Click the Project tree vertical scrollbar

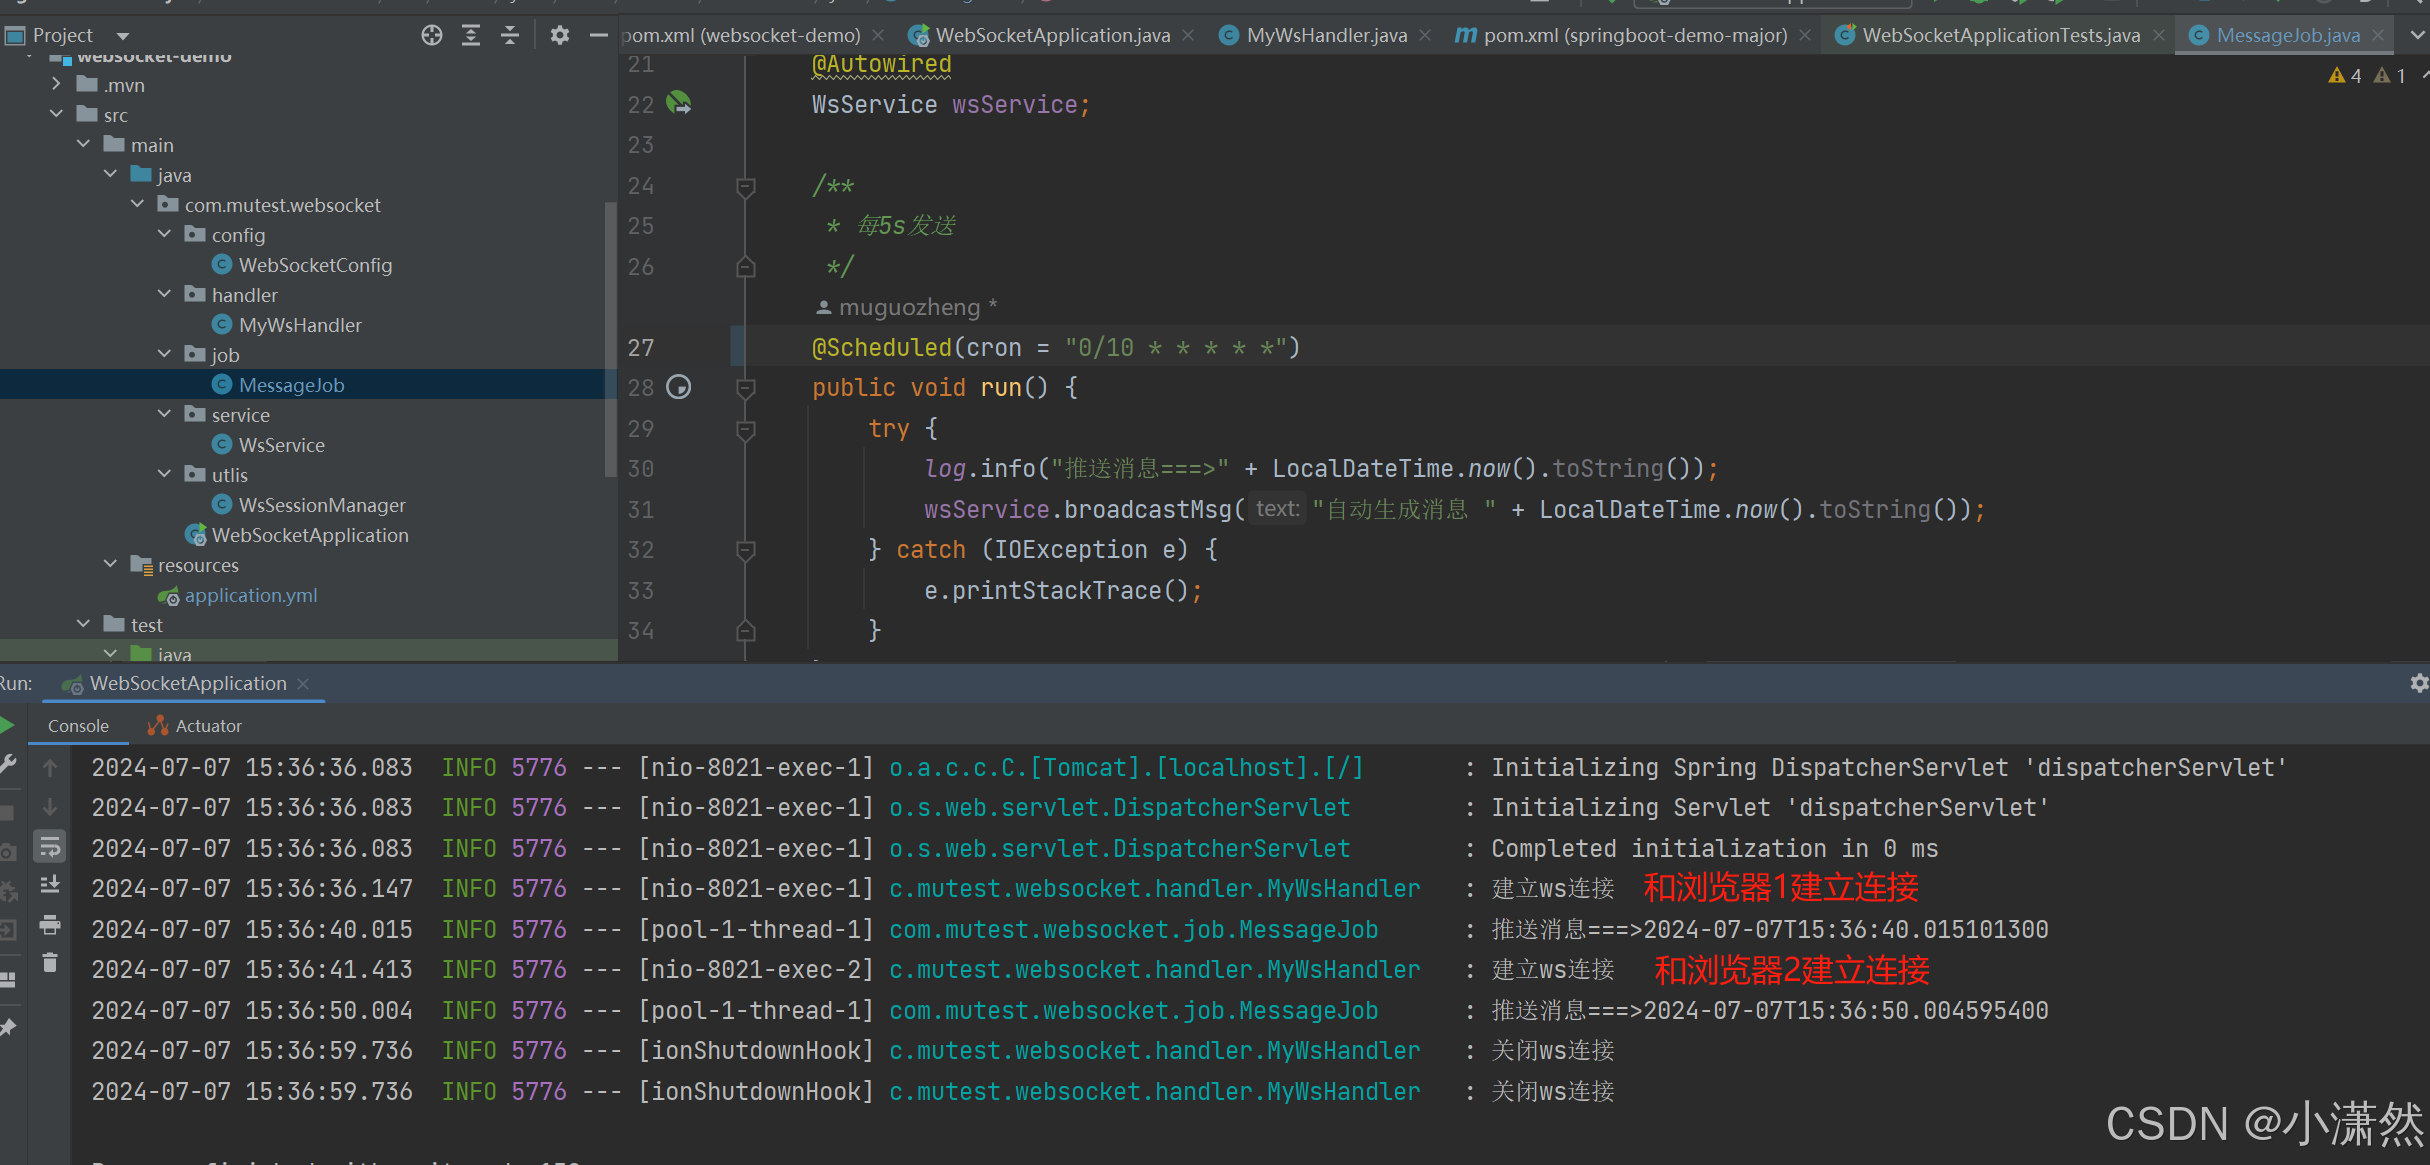[610, 340]
